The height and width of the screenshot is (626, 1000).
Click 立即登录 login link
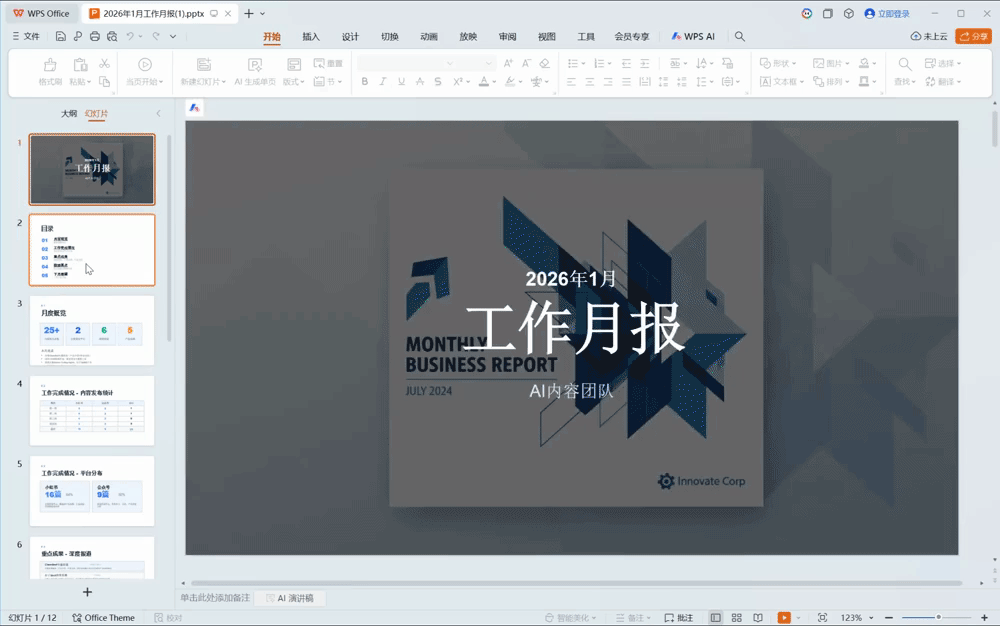click(887, 13)
